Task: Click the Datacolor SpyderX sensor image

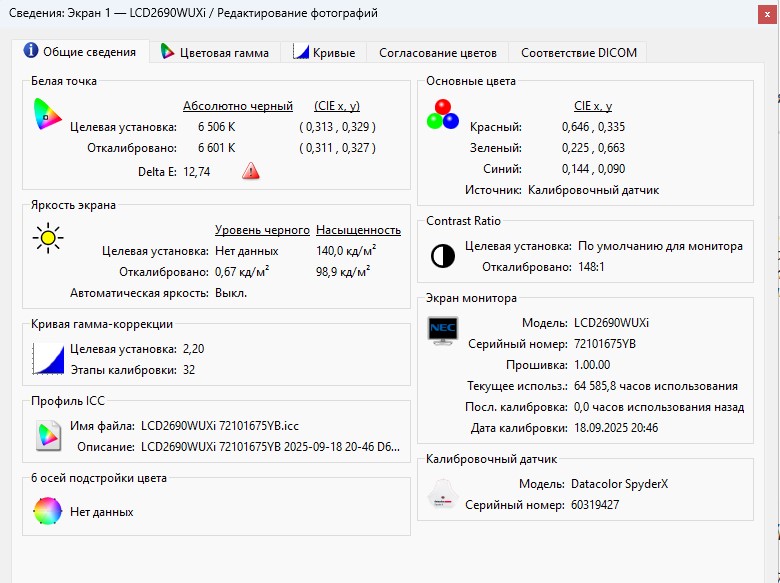Action: [441, 493]
